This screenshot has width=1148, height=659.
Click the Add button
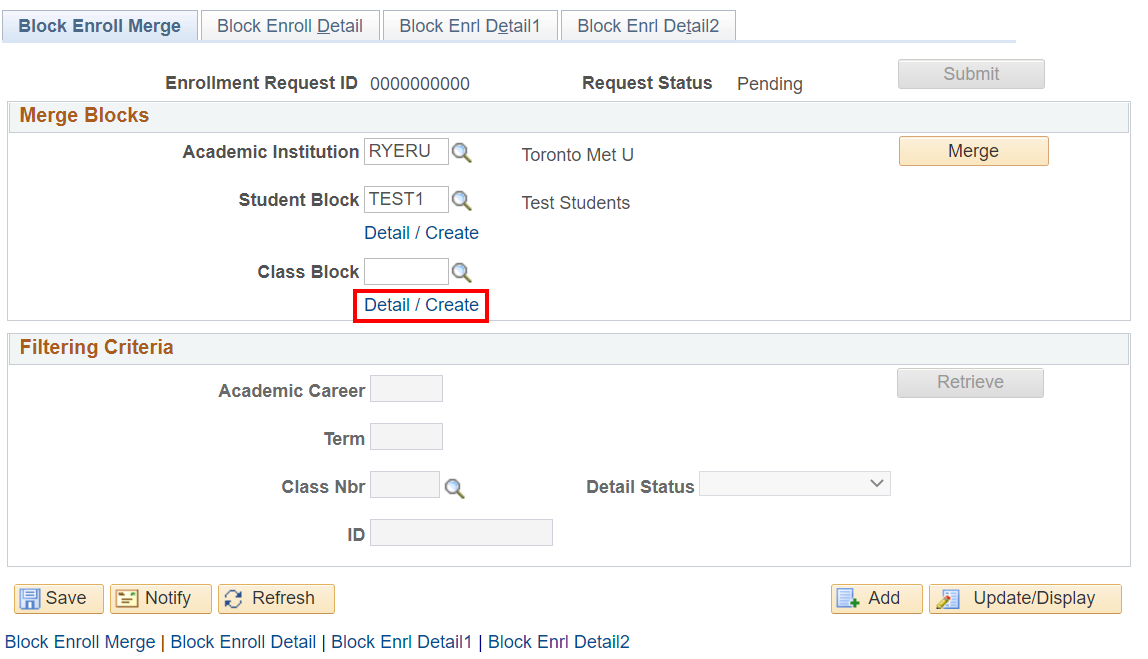click(876, 599)
